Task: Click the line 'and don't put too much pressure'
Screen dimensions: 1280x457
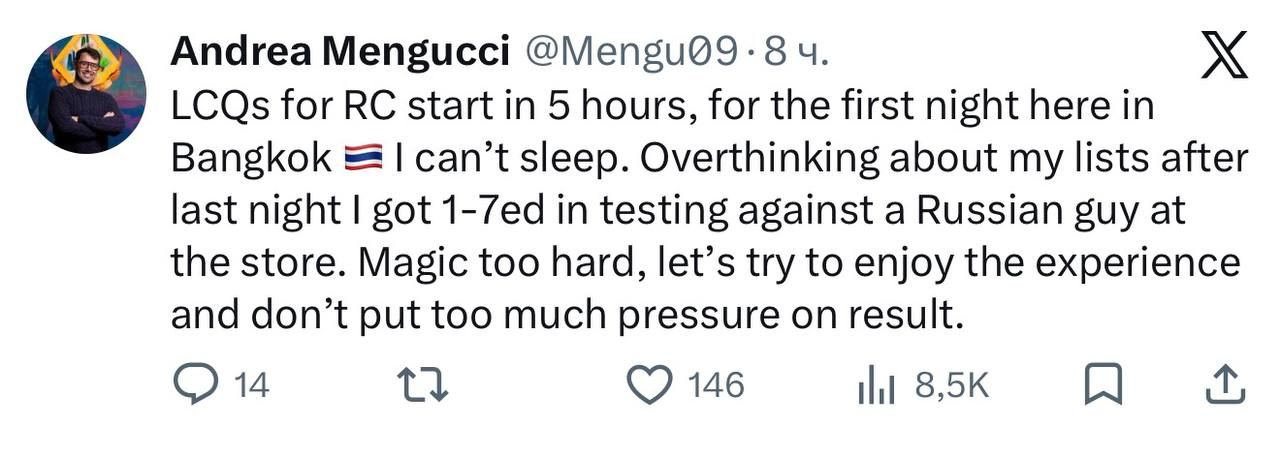Action: click(x=566, y=314)
